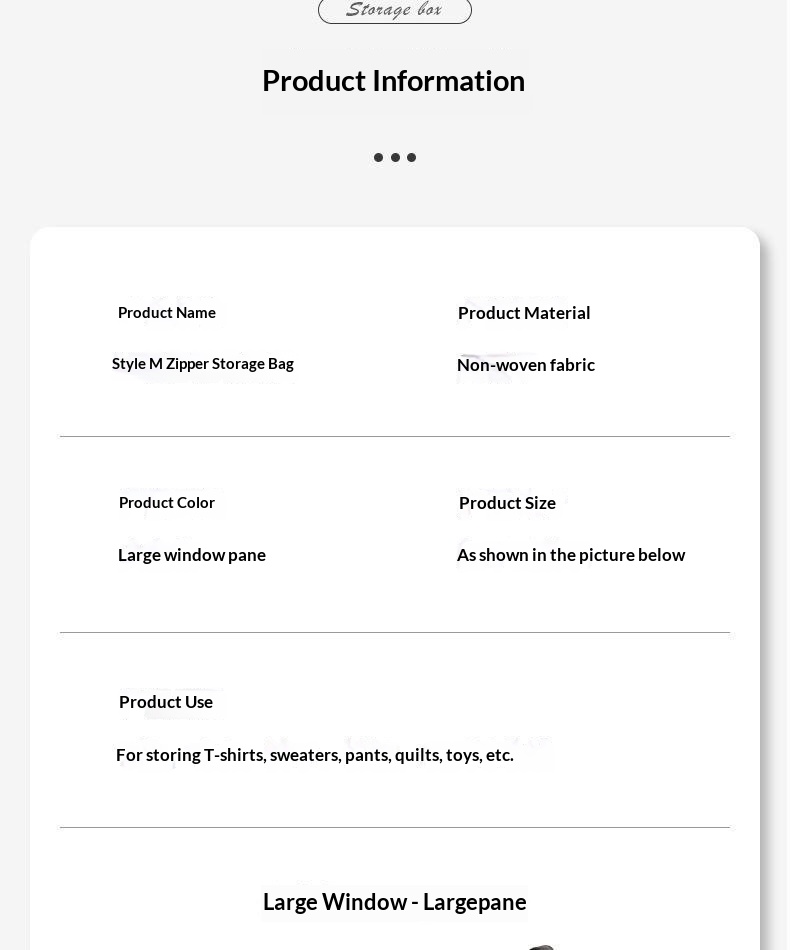The width and height of the screenshot is (790, 950).
Task: Click 'As shown in the picture below' text
Action: click(571, 555)
